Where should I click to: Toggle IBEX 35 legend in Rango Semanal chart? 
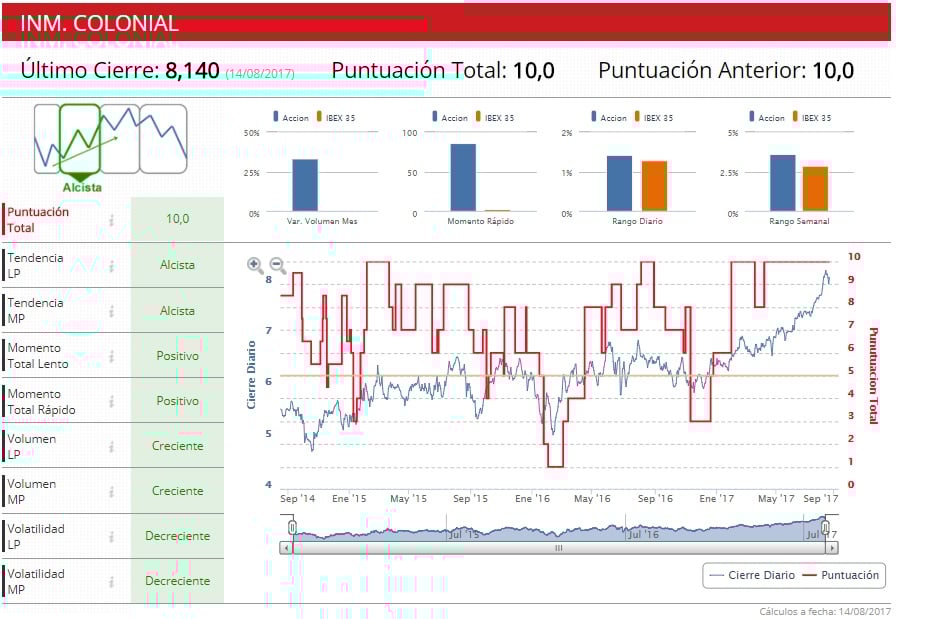[x=812, y=117]
